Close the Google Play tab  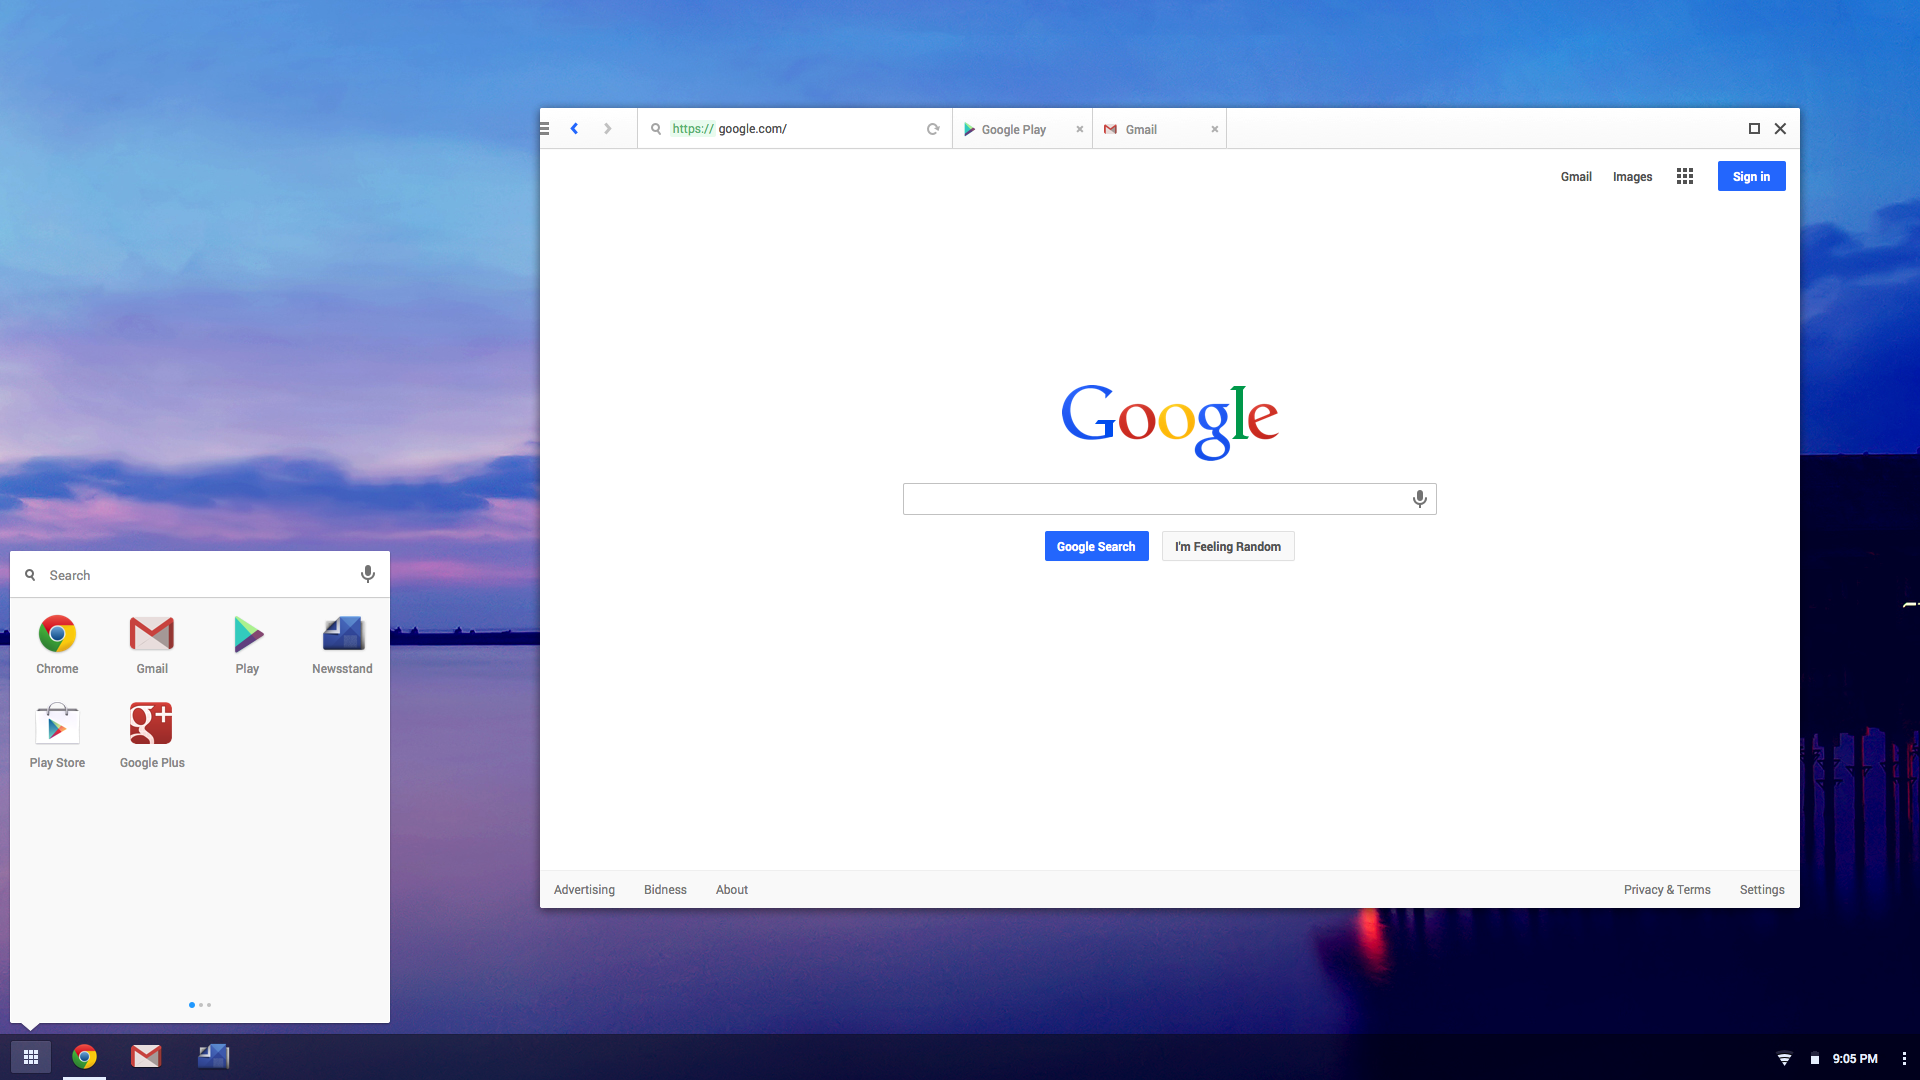[1080, 129]
